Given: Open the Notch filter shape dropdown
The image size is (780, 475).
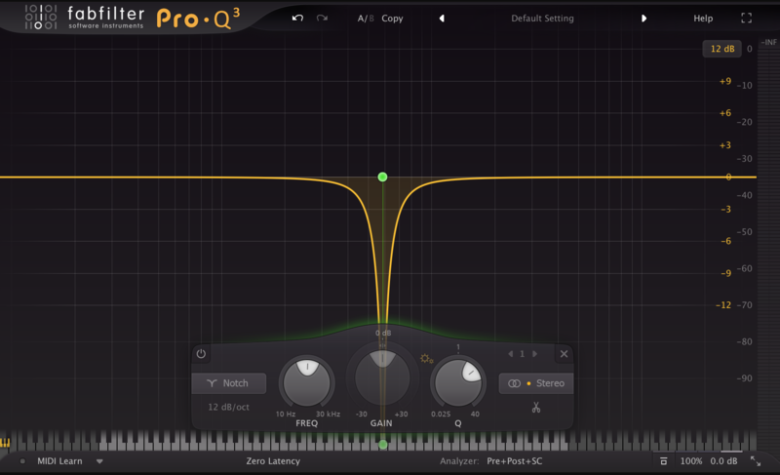Looking at the screenshot, I should tap(229, 383).
